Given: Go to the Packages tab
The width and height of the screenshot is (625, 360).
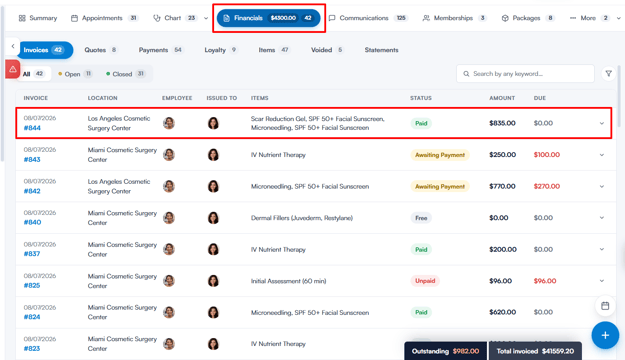Looking at the screenshot, I should (x=528, y=18).
